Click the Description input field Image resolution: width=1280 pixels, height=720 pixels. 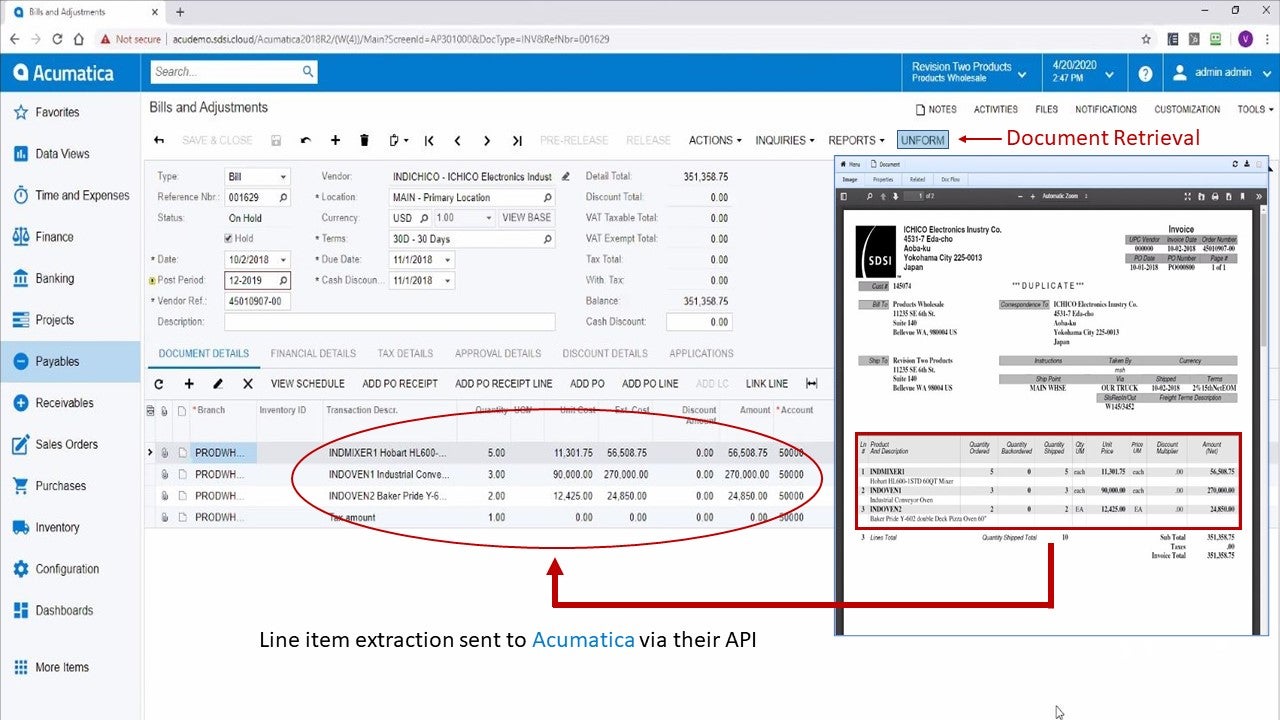389,322
